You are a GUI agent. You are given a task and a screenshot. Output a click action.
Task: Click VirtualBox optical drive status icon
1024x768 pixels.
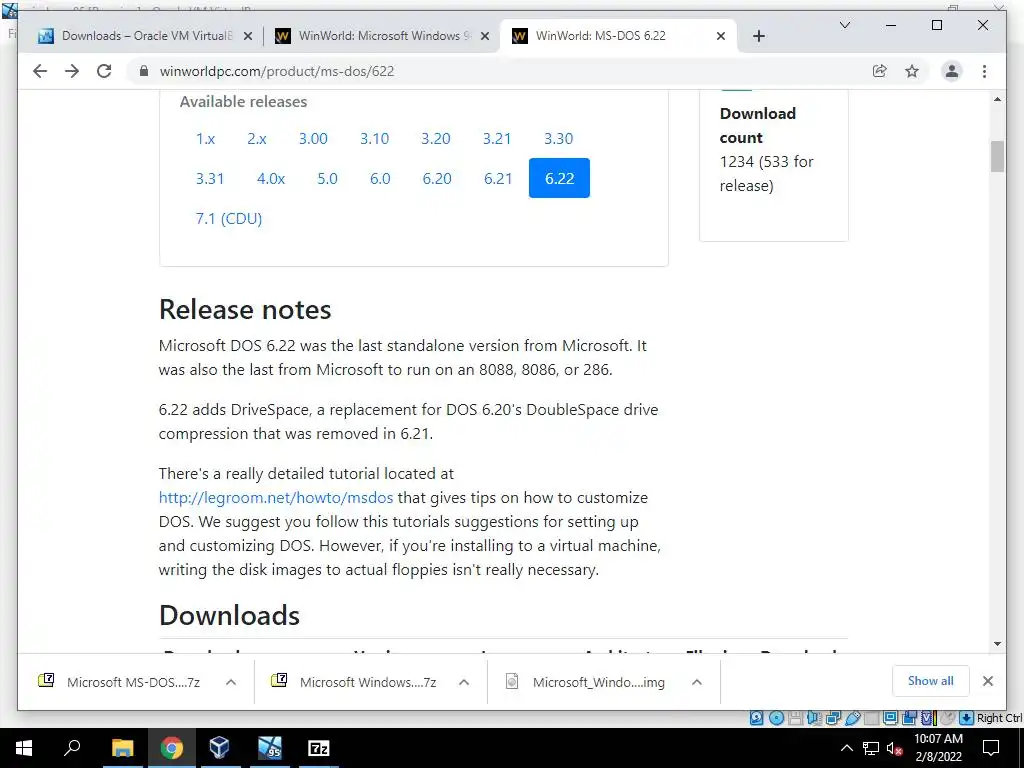pyautogui.click(x=776, y=718)
